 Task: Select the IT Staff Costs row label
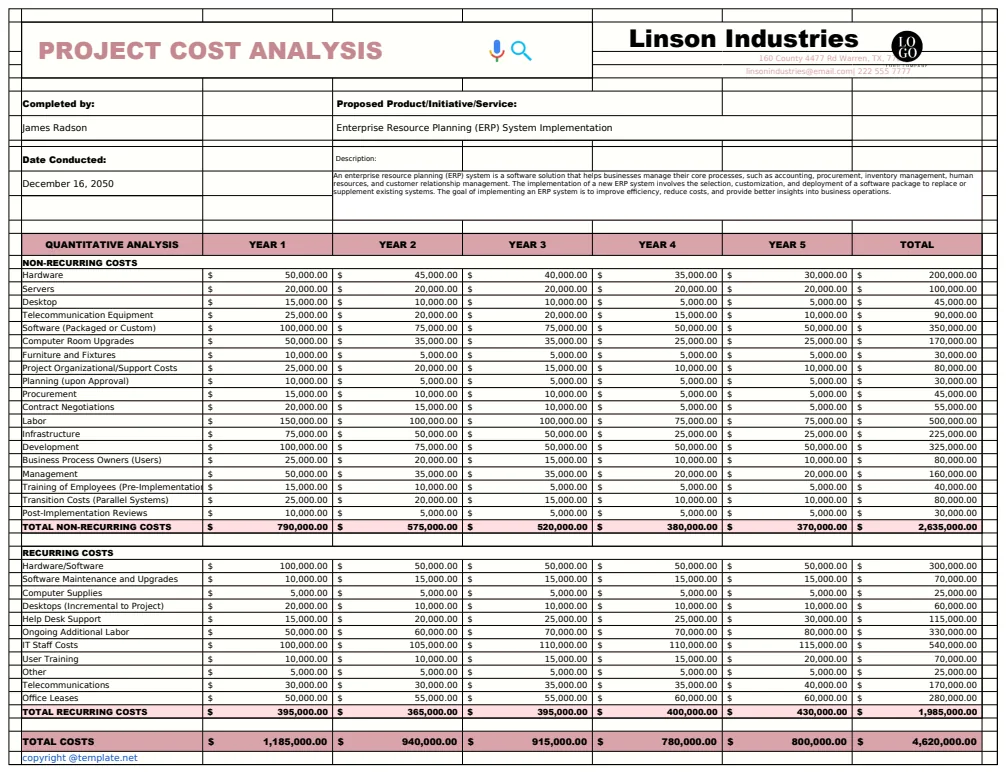(x=50, y=645)
